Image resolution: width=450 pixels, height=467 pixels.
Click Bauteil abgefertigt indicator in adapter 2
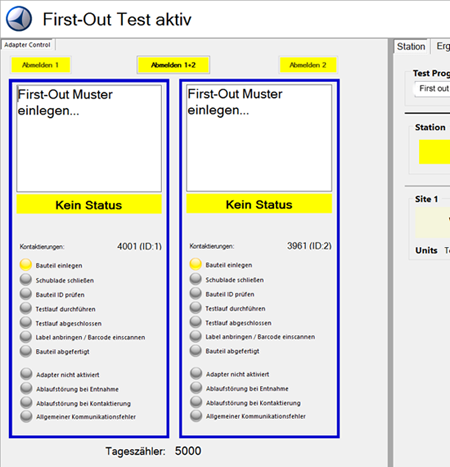pyautogui.click(x=196, y=350)
